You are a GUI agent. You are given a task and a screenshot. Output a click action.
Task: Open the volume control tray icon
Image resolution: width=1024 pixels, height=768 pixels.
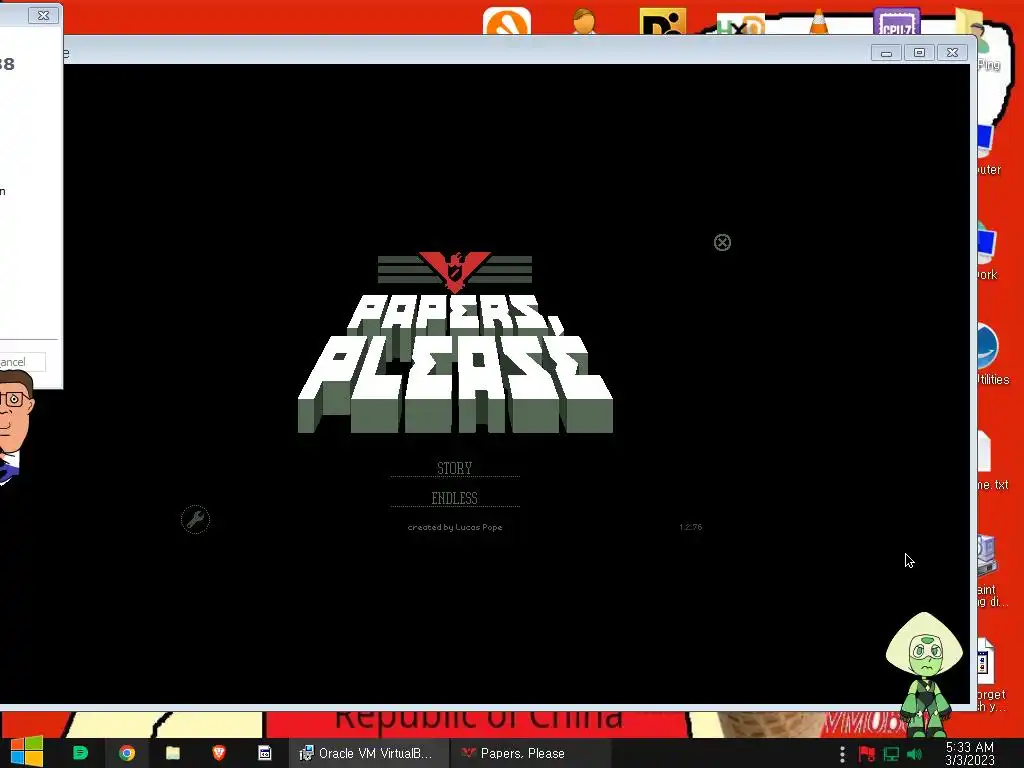(914, 754)
